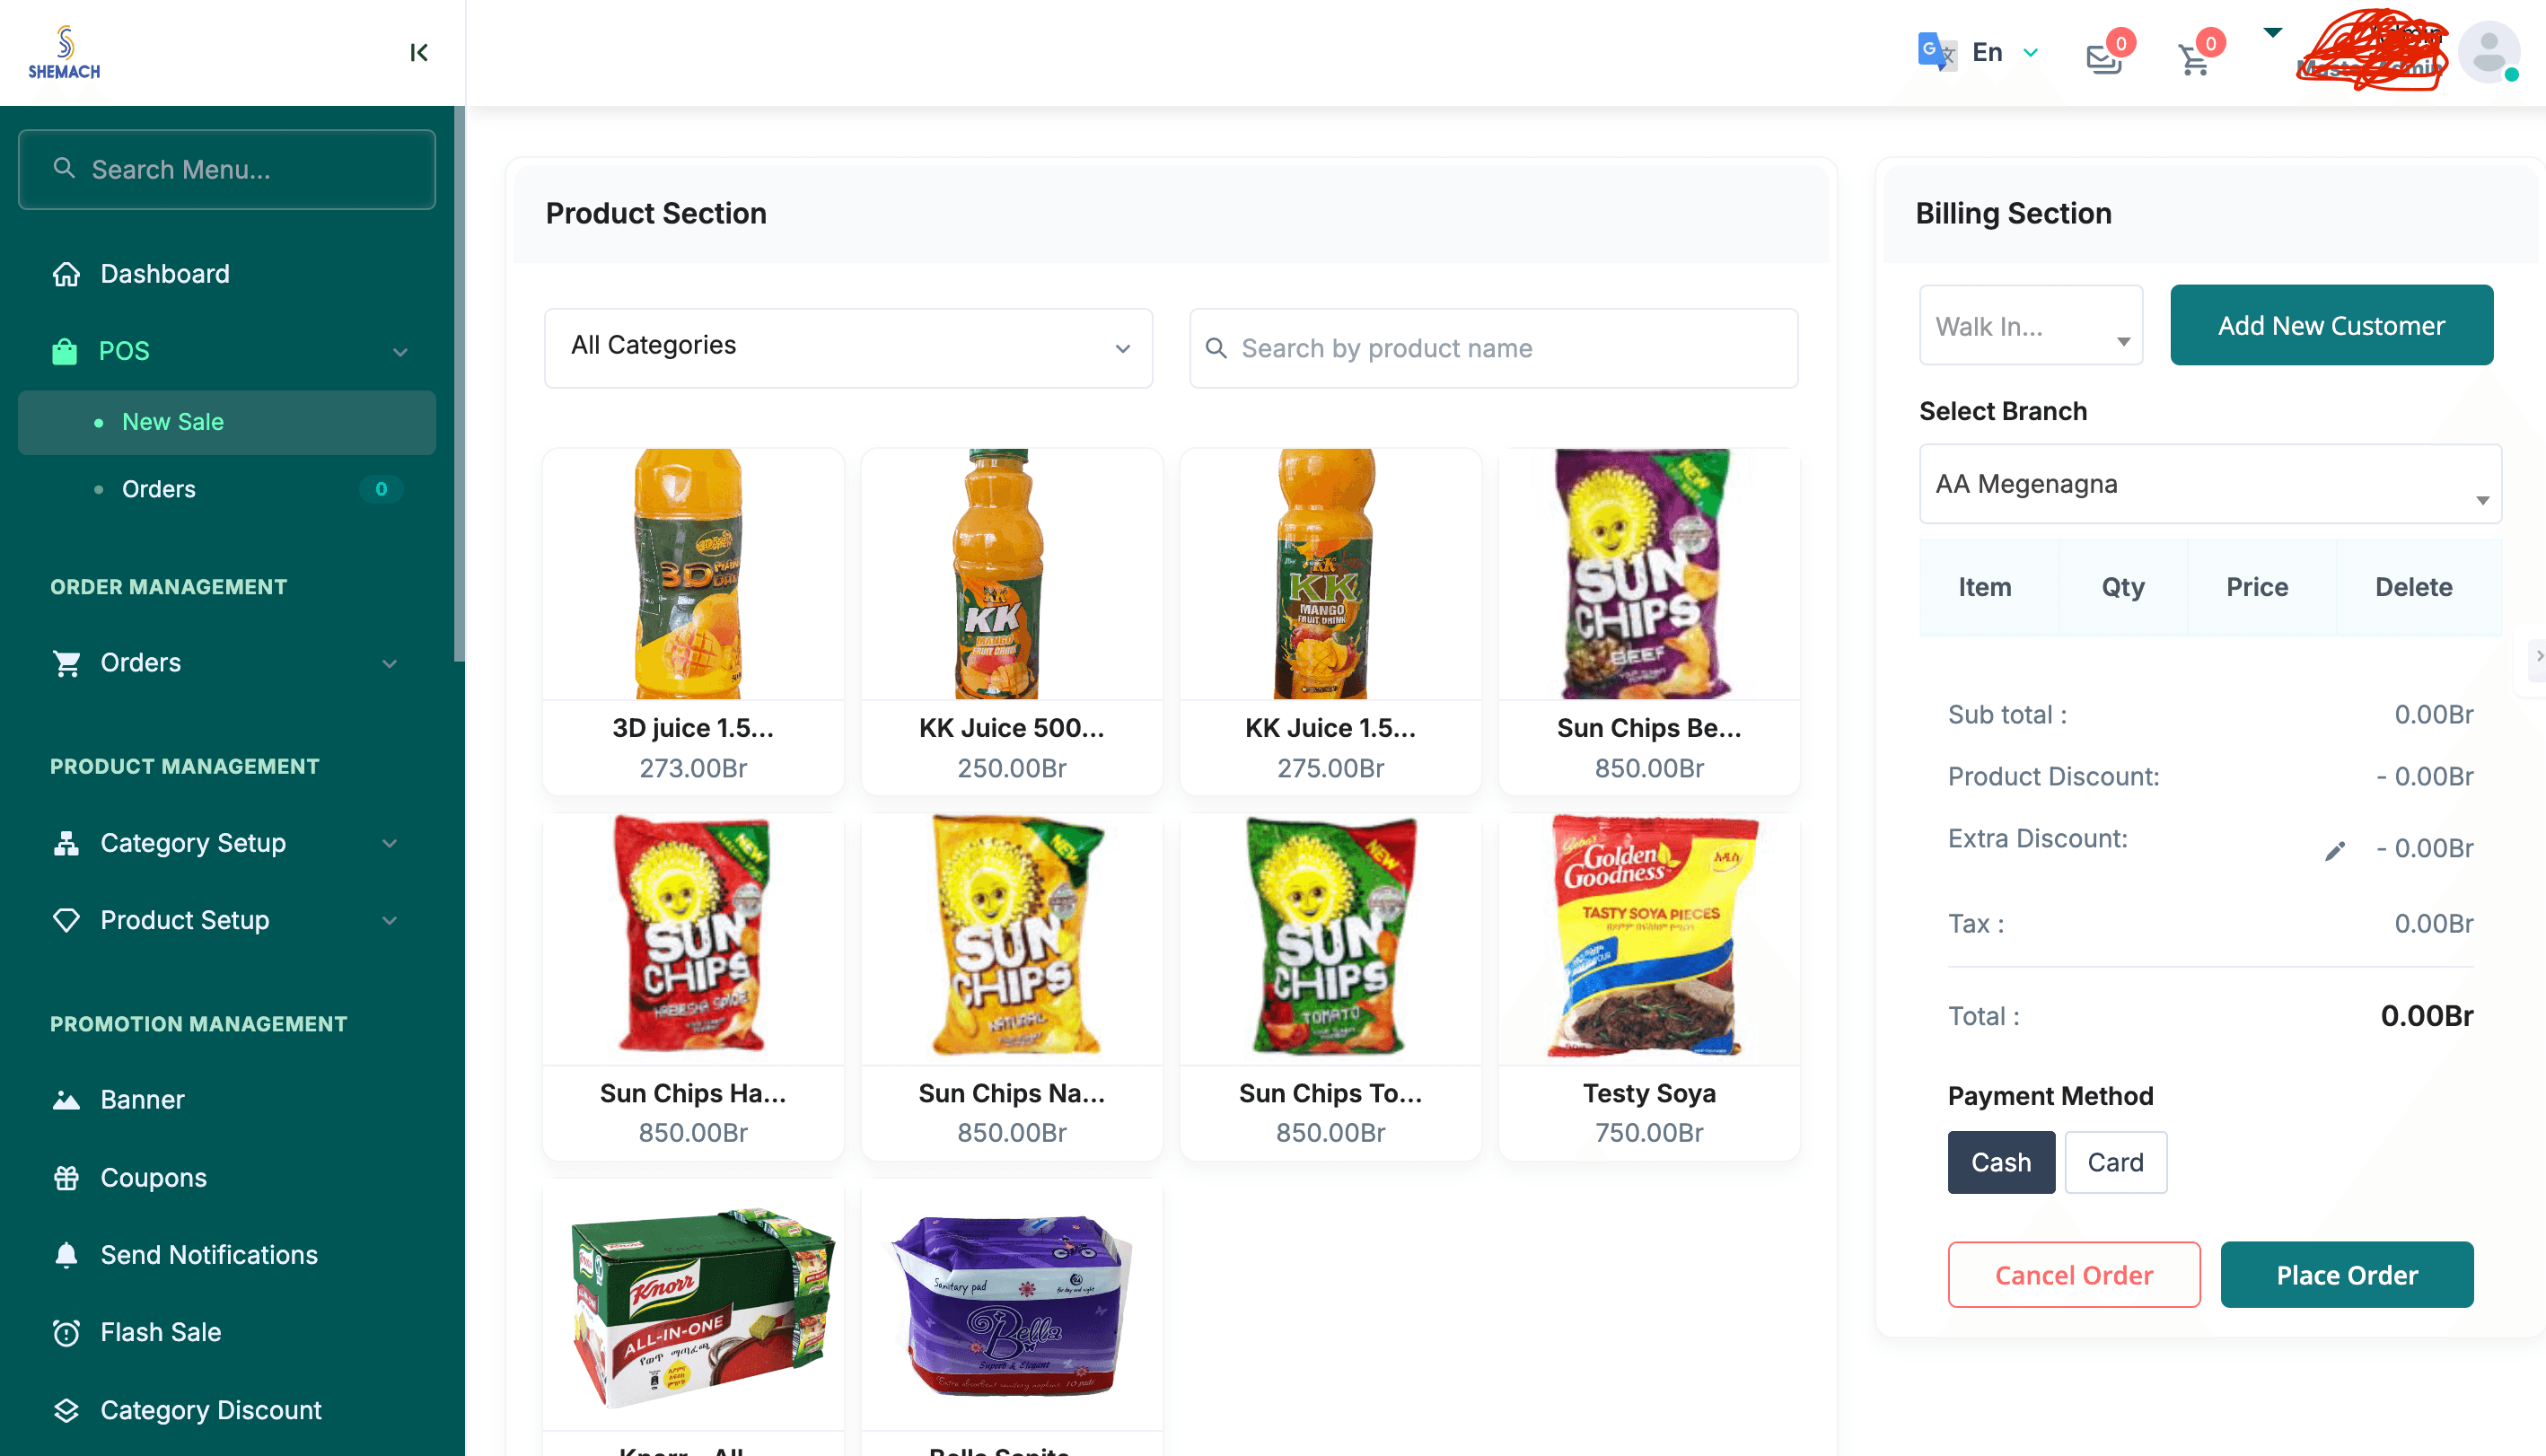
Task: Open Coupons in the sidebar
Action: click(x=153, y=1177)
